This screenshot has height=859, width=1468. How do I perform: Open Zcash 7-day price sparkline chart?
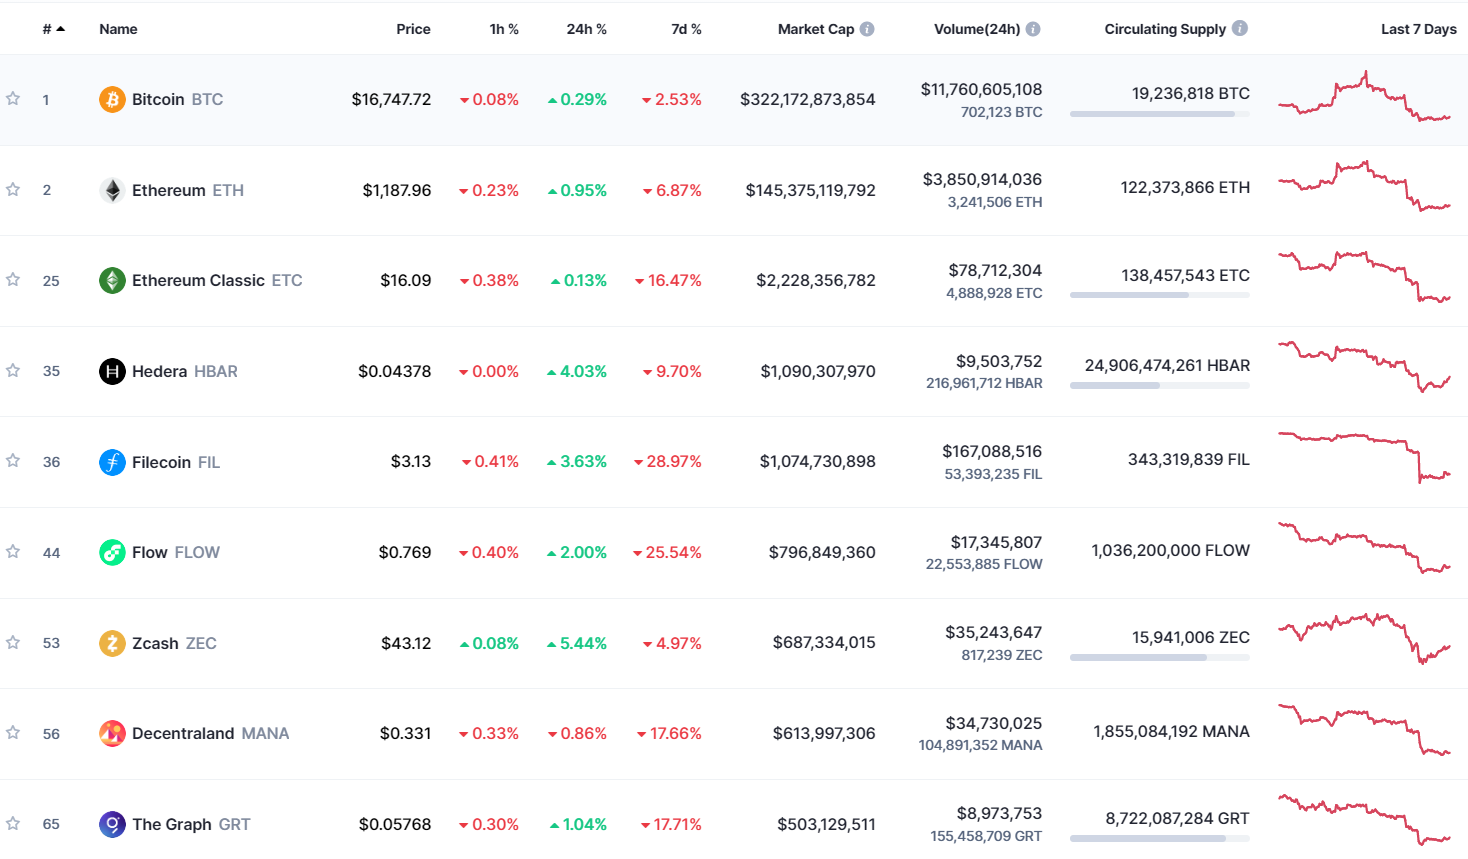pos(1365,639)
